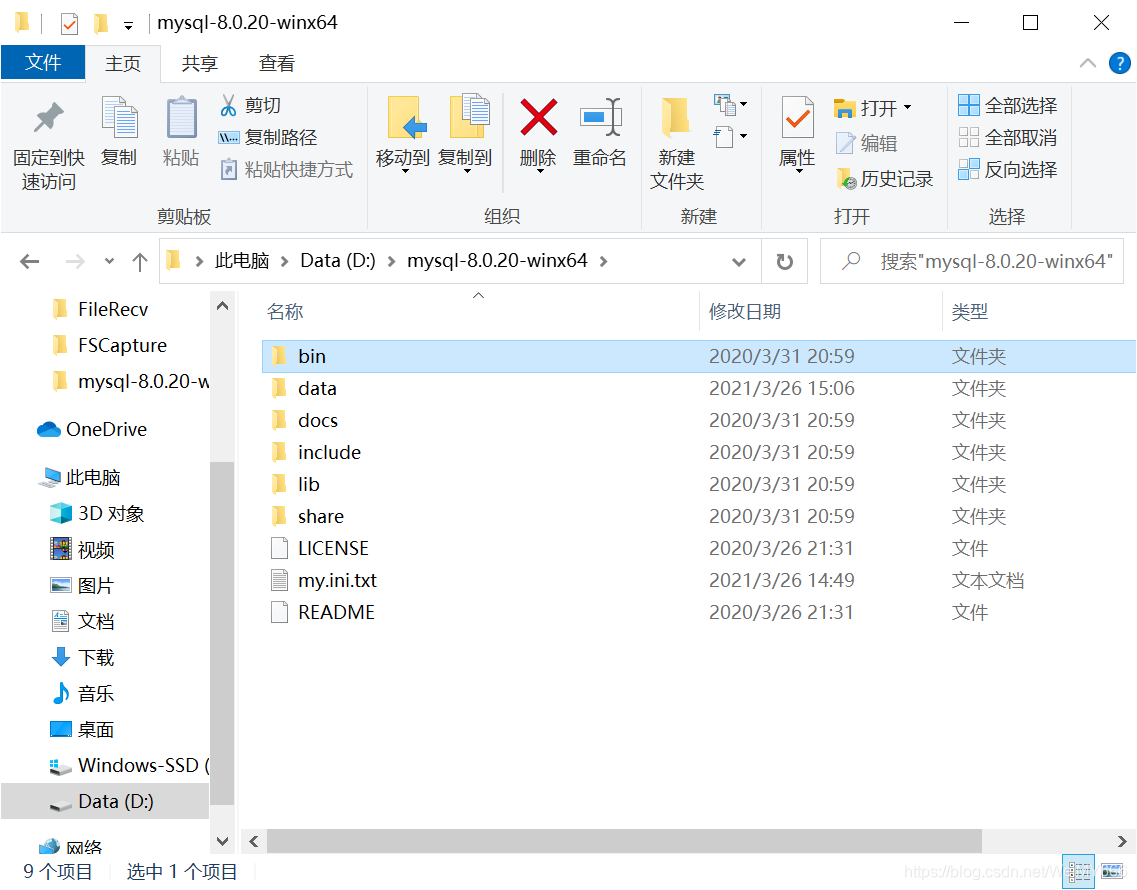1137x890 pixels.
Task: Open the Copy To button
Action: point(466,133)
